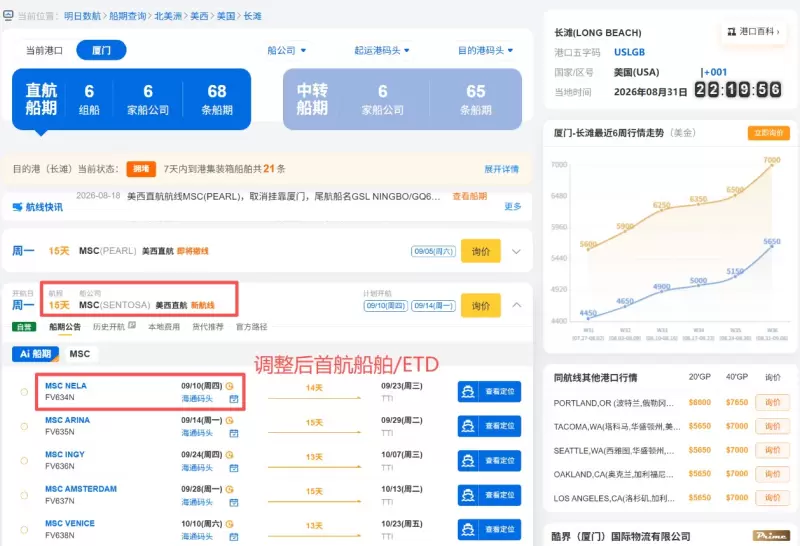Click the 明日数航 breadcrumb link
This screenshot has width=800, height=546.
tap(82, 16)
